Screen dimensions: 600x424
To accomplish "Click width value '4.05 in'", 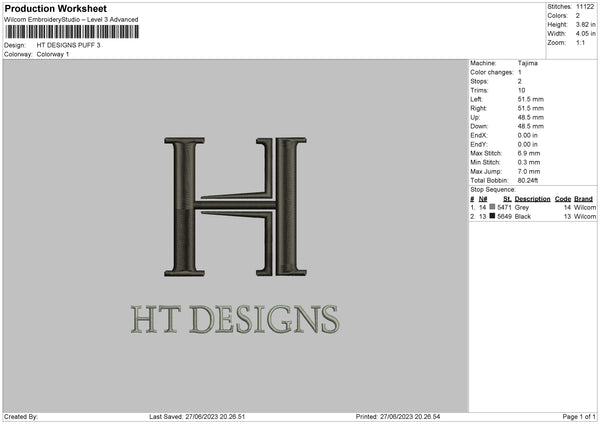I will (586, 34).
